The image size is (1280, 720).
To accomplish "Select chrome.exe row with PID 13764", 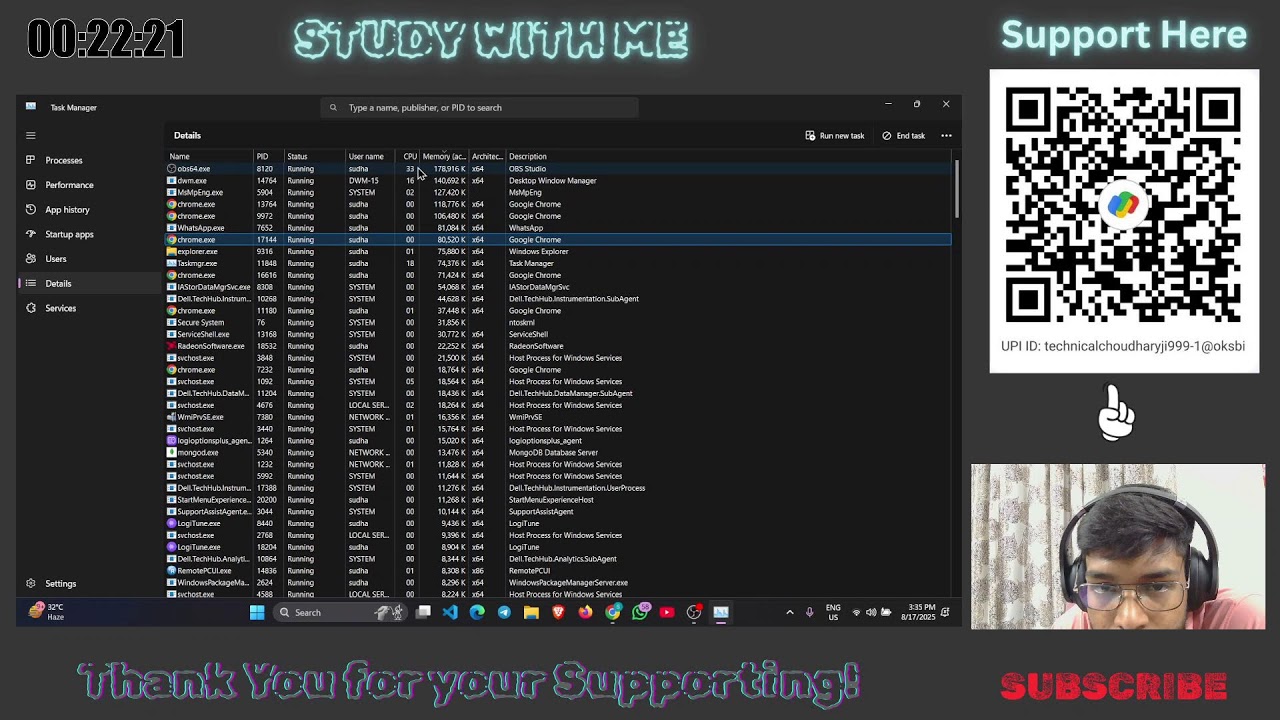I will (x=558, y=204).
